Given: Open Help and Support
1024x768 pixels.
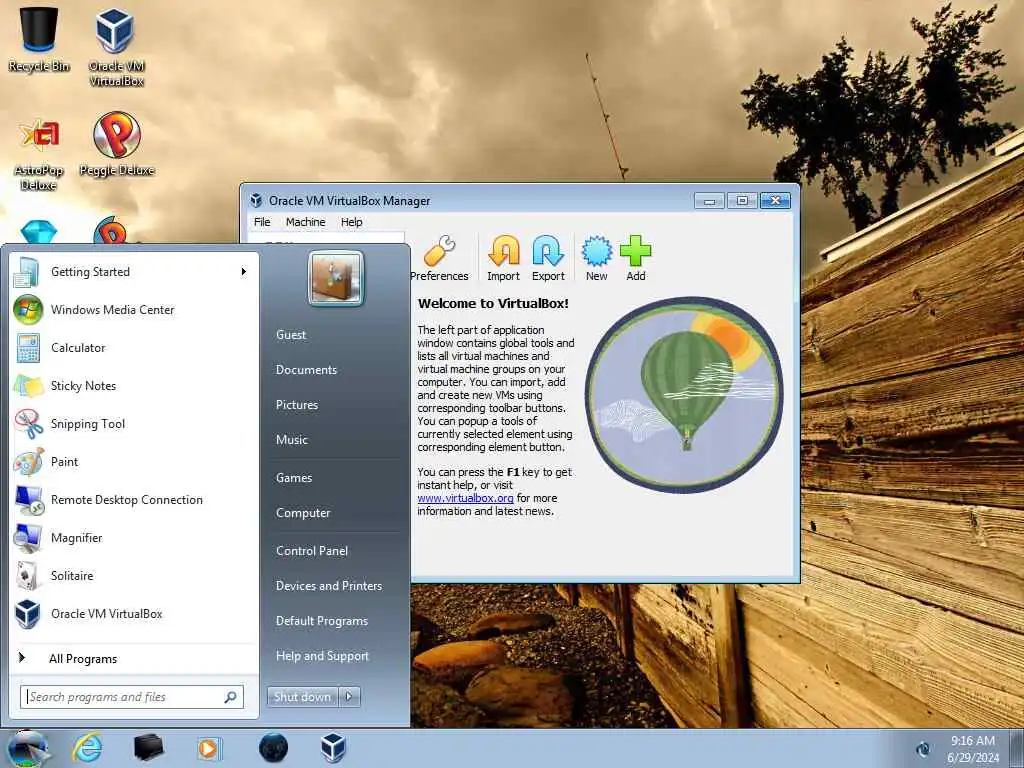Looking at the screenshot, I should click(322, 656).
